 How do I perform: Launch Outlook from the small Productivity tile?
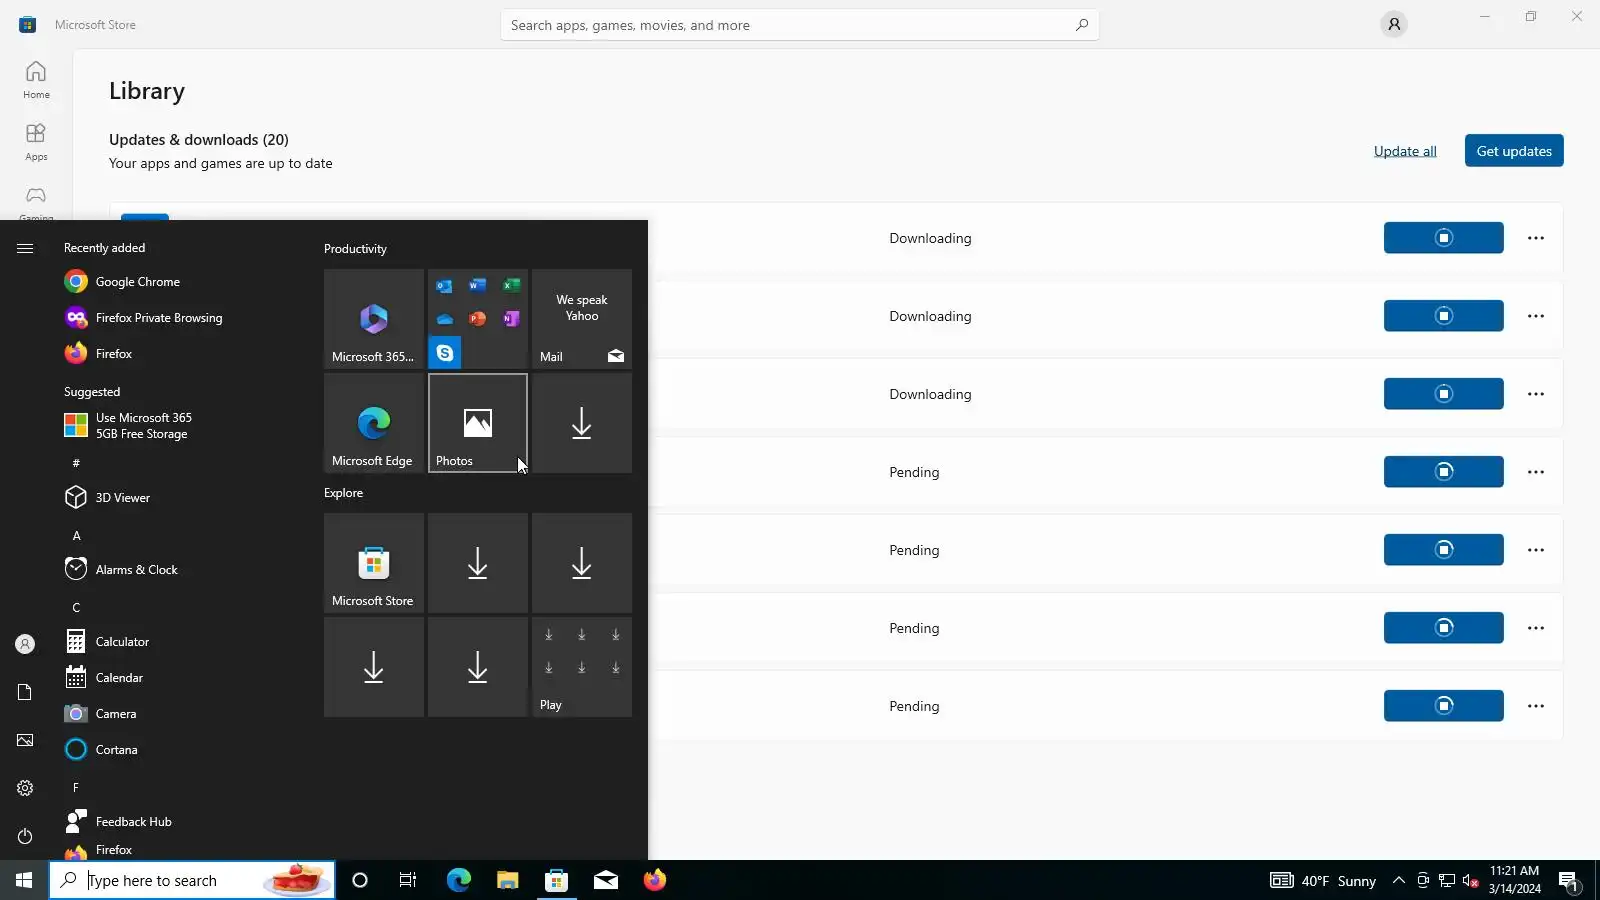[x=444, y=286]
